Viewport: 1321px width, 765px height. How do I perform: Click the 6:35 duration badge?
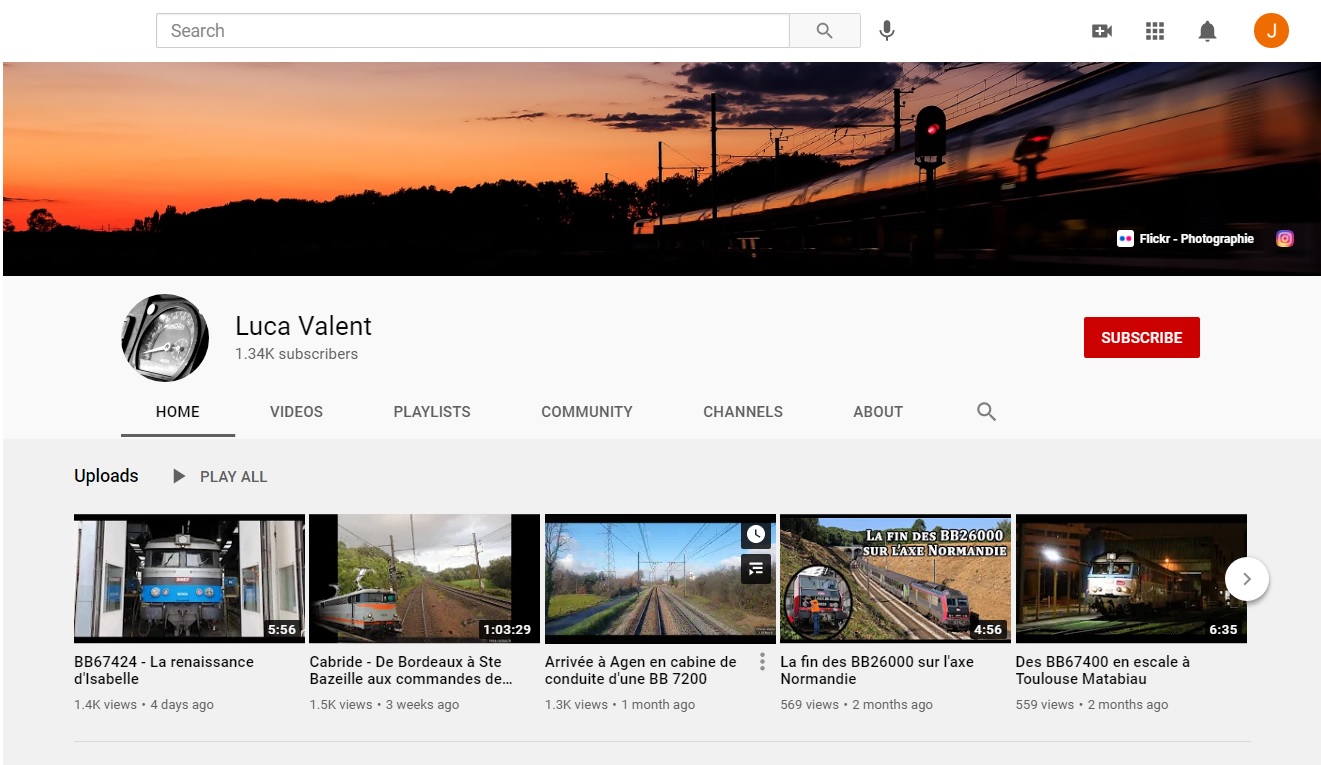point(1223,630)
